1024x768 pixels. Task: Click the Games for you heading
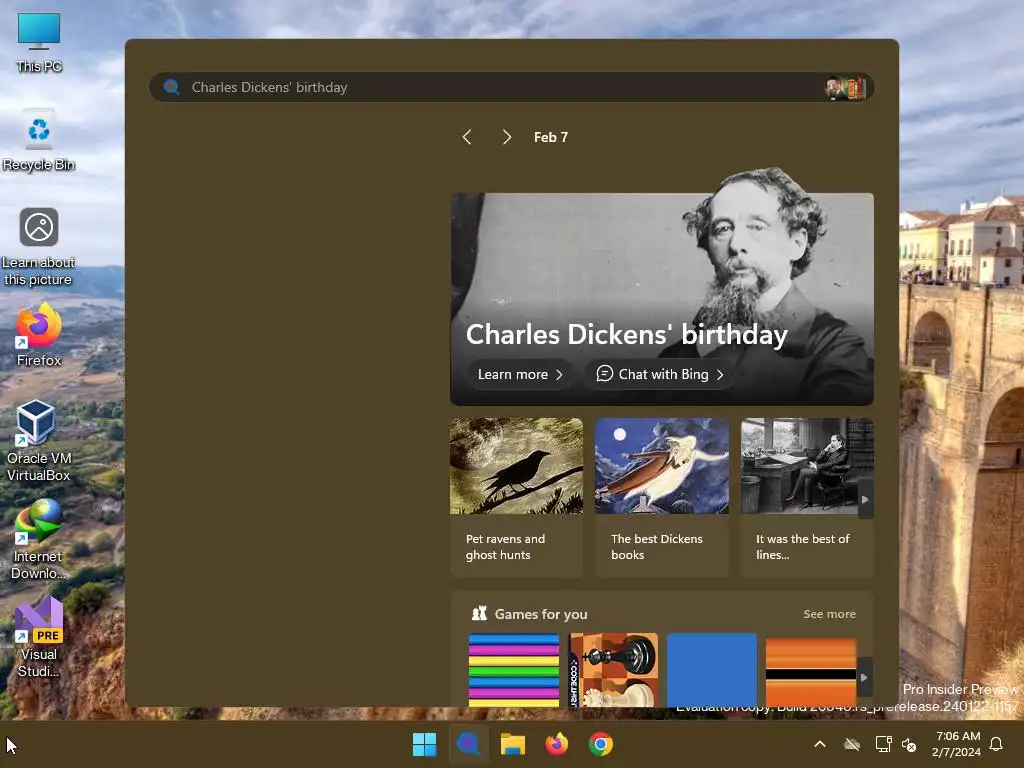[541, 614]
